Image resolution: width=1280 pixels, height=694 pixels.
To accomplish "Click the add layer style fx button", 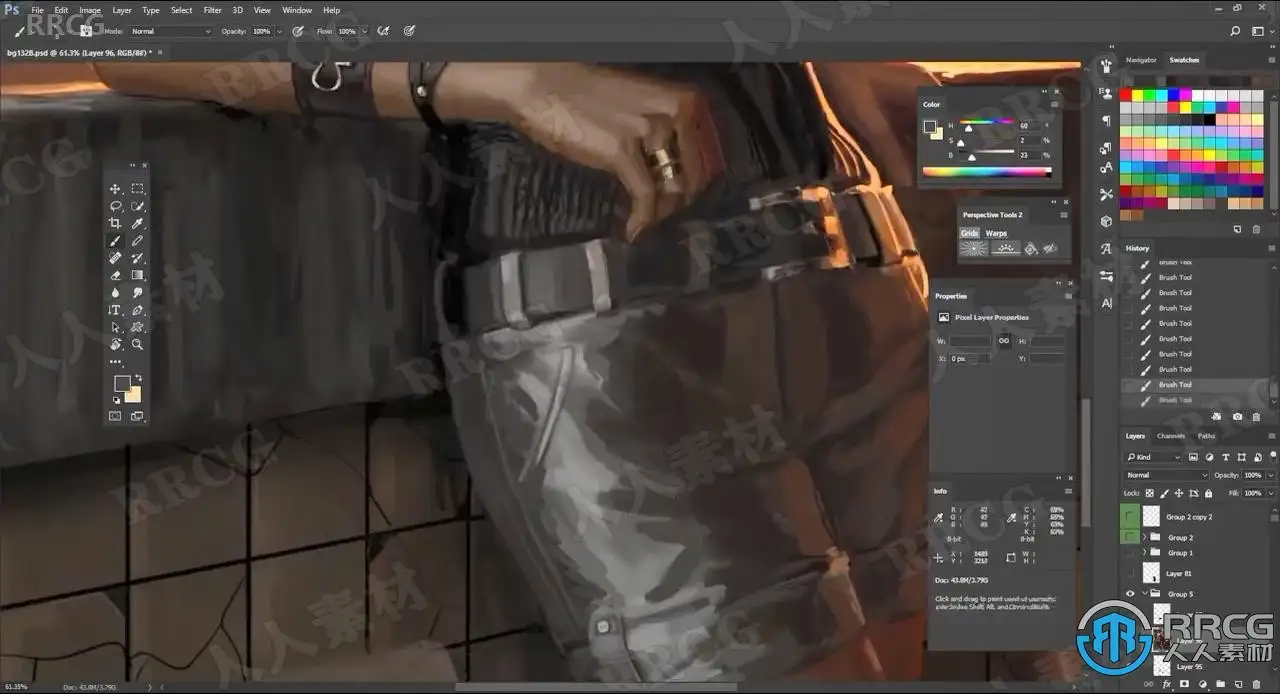I will pyautogui.click(x=1167, y=685).
